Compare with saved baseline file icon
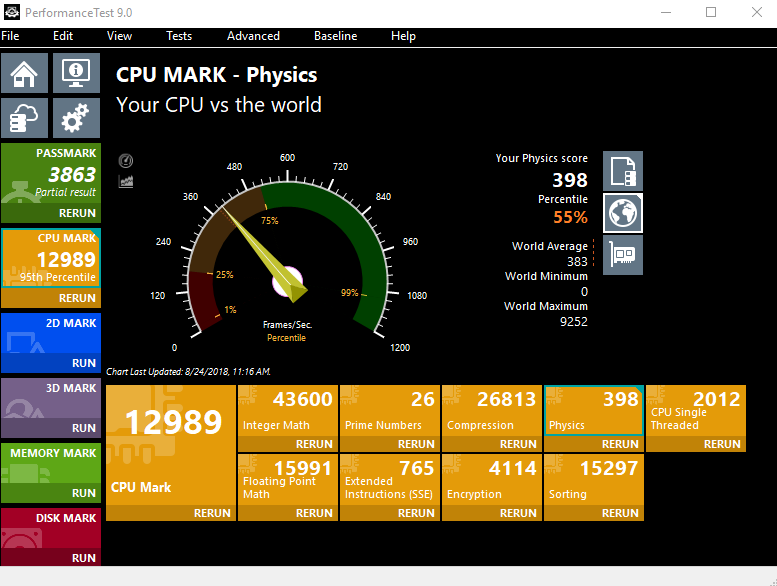 (x=623, y=171)
